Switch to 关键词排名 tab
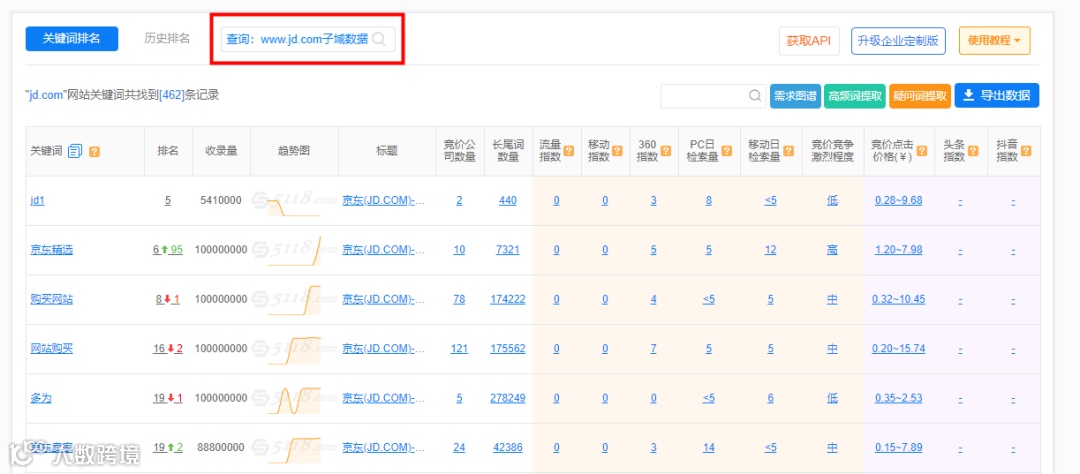 (x=72, y=39)
